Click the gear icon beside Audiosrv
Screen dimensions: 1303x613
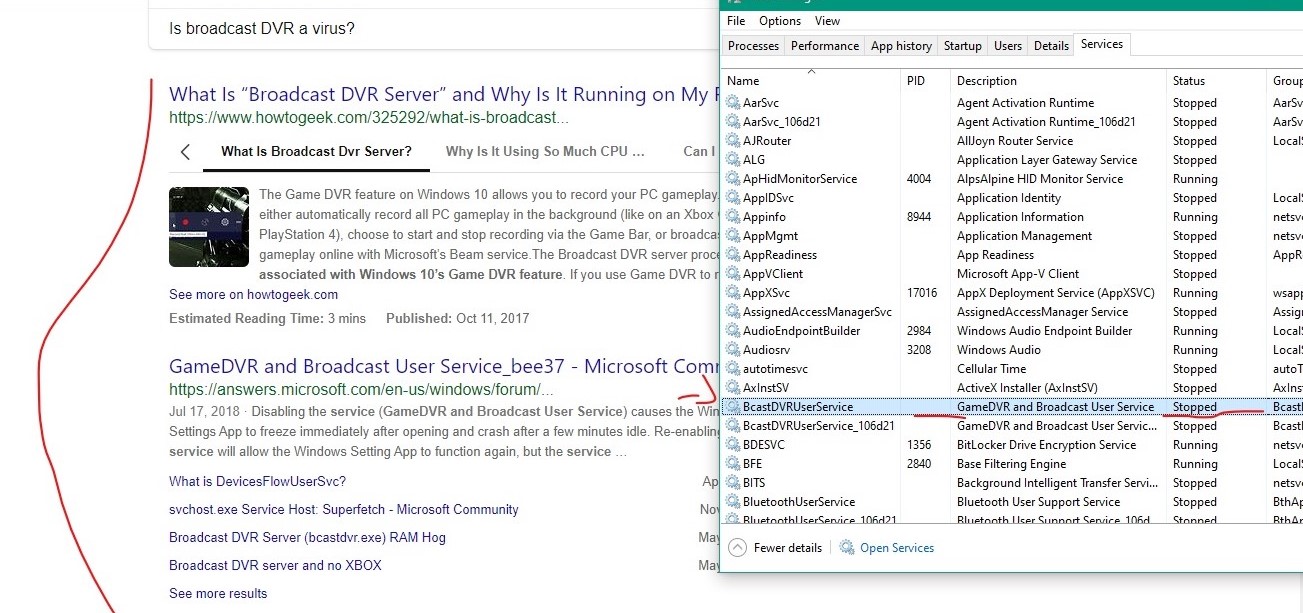click(x=733, y=350)
